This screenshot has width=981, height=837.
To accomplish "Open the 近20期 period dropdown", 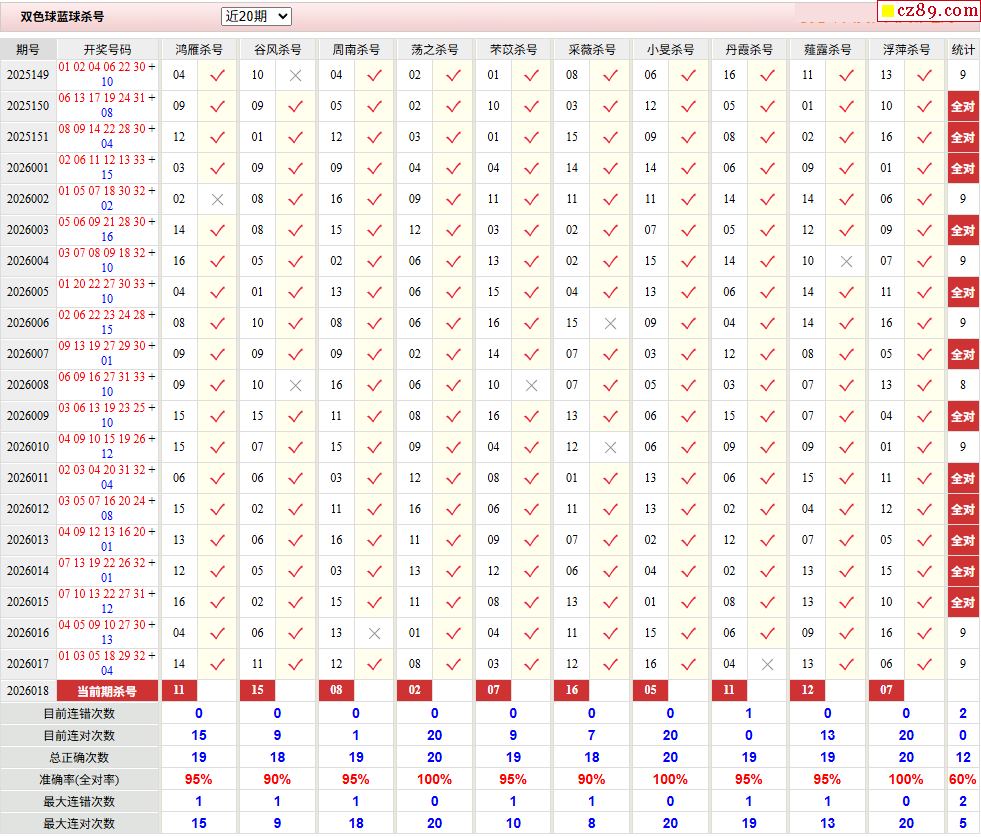I will click(256, 16).
